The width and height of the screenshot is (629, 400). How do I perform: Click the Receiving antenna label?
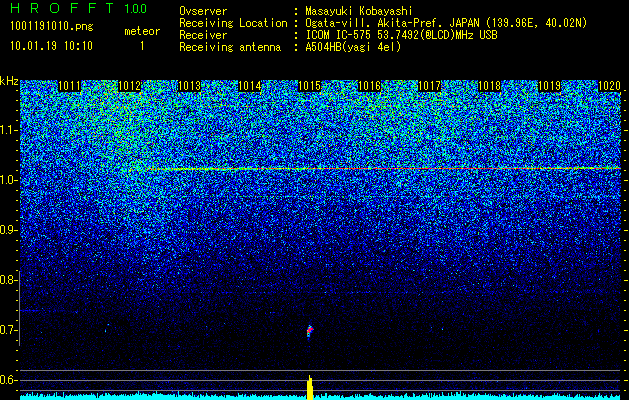pos(230,47)
